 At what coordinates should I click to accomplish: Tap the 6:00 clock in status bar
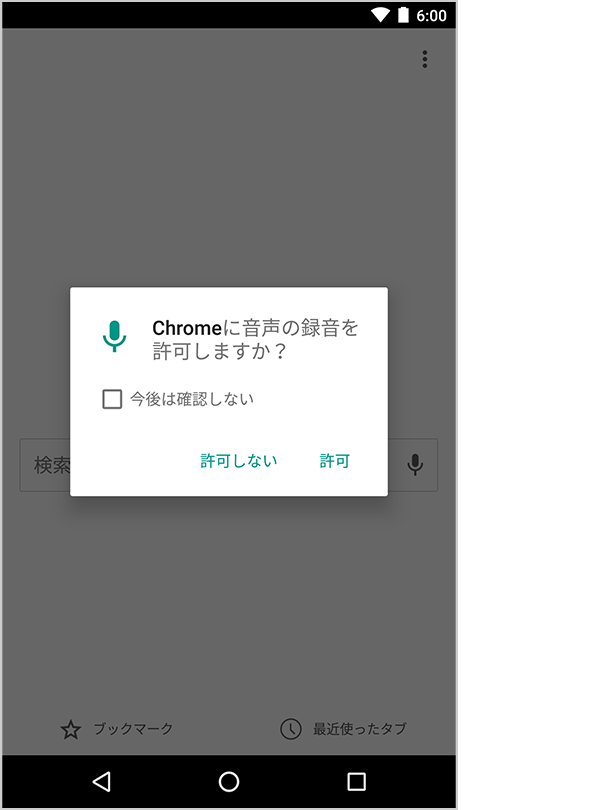431,15
